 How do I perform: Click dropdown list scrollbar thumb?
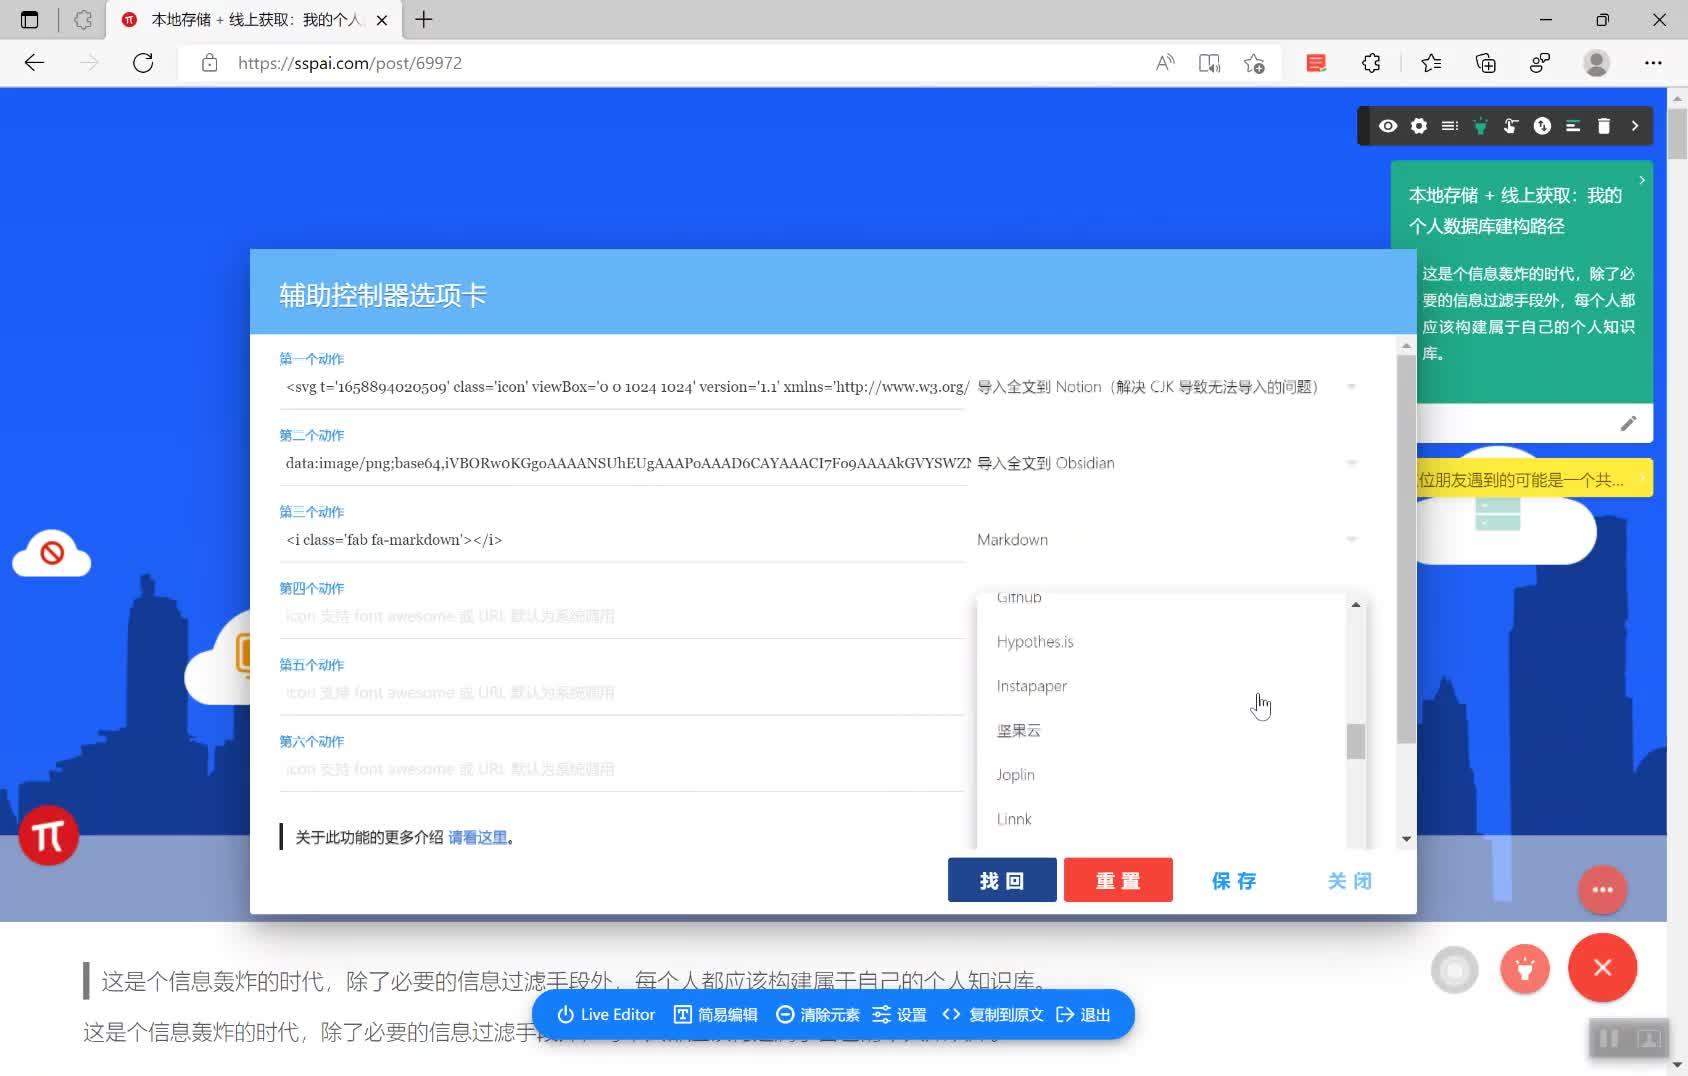(x=1355, y=741)
